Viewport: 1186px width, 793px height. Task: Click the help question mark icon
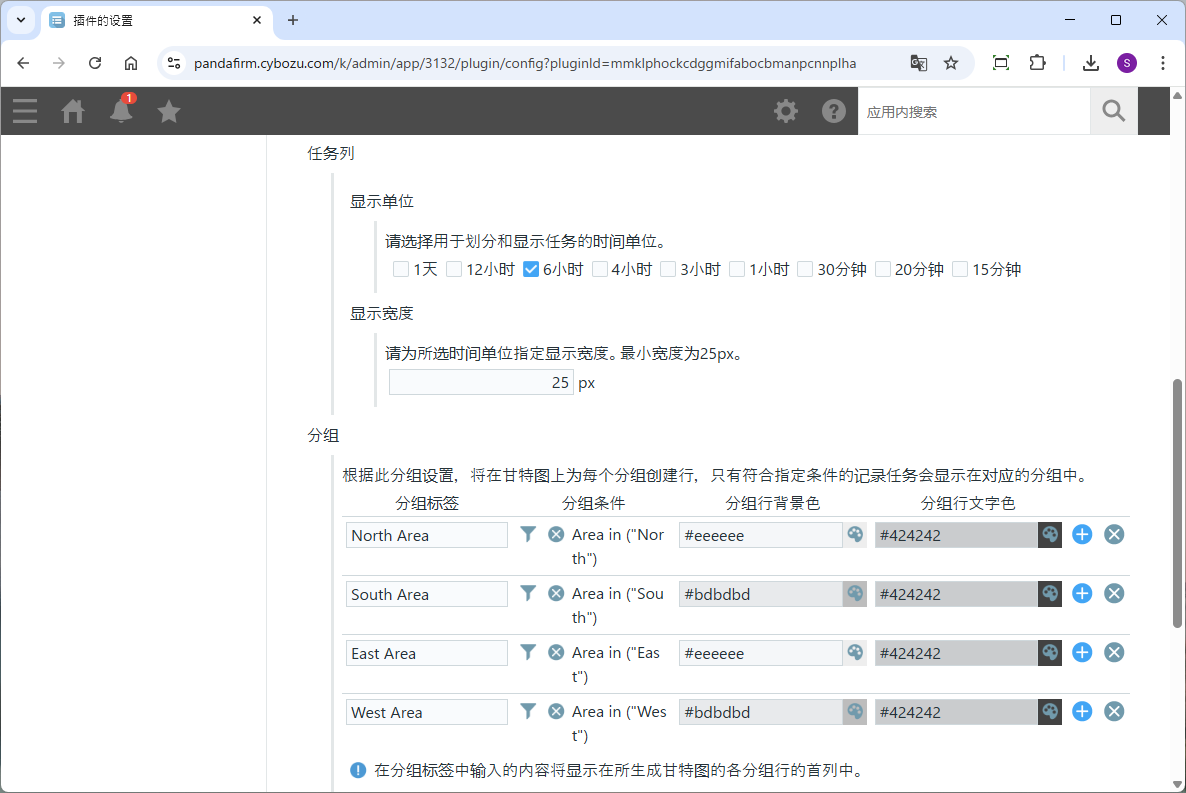pyautogui.click(x=834, y=111)
